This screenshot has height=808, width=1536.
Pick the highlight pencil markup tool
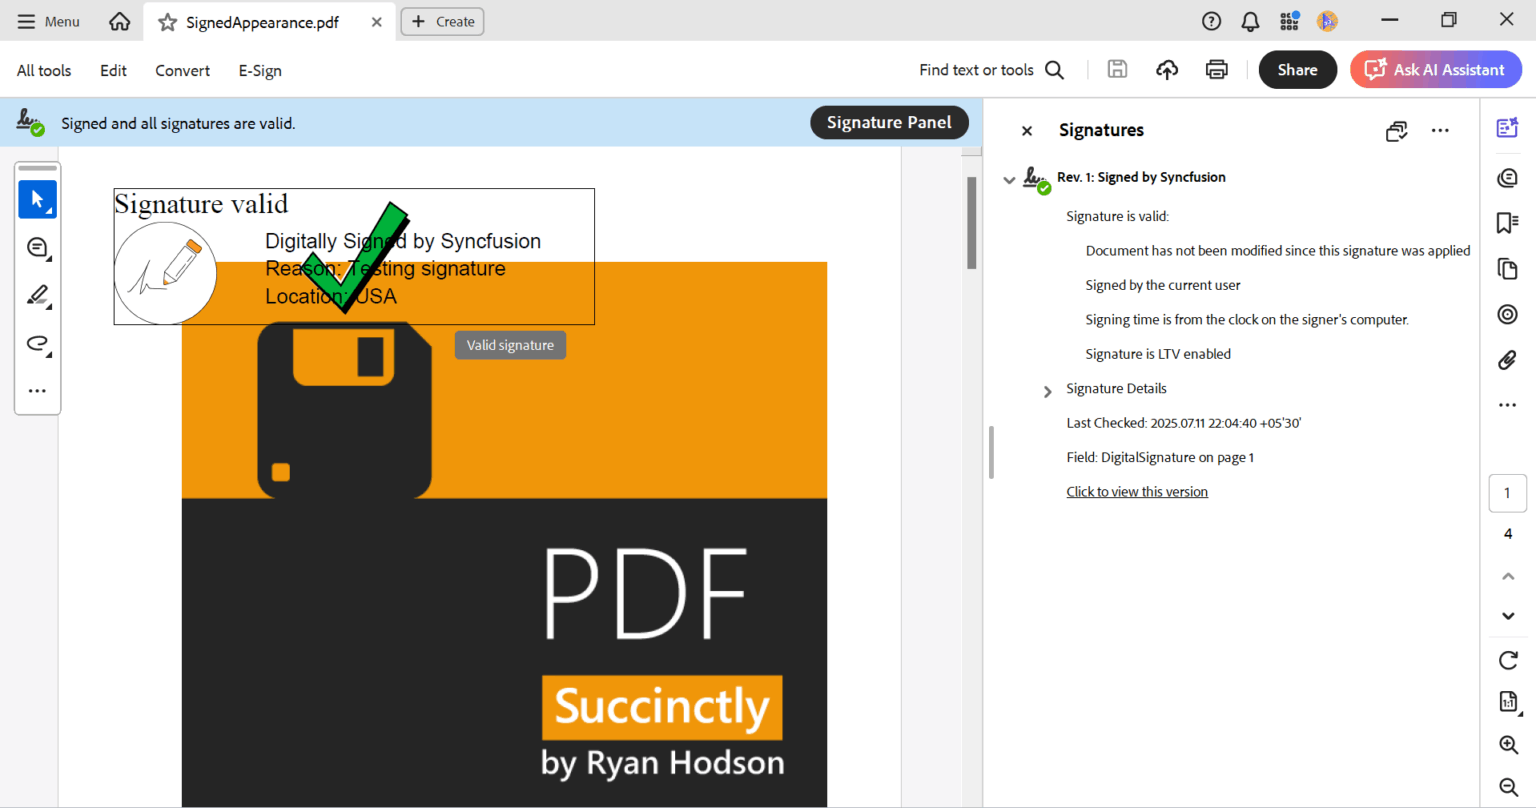[37, 295]
